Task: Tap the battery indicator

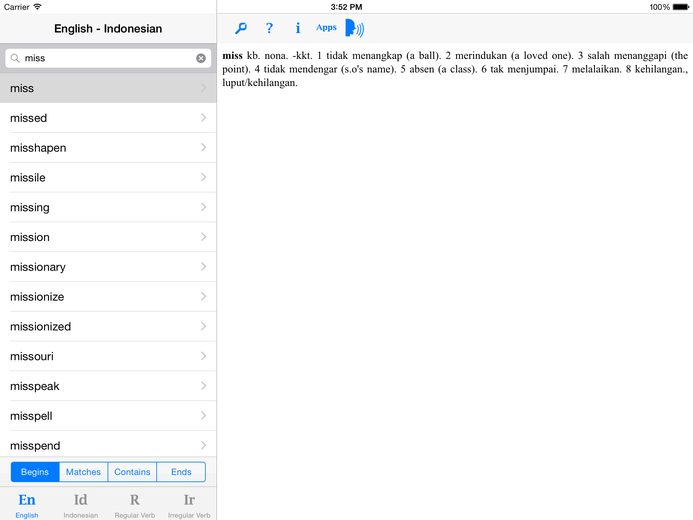Action: (x=681, y=7)
